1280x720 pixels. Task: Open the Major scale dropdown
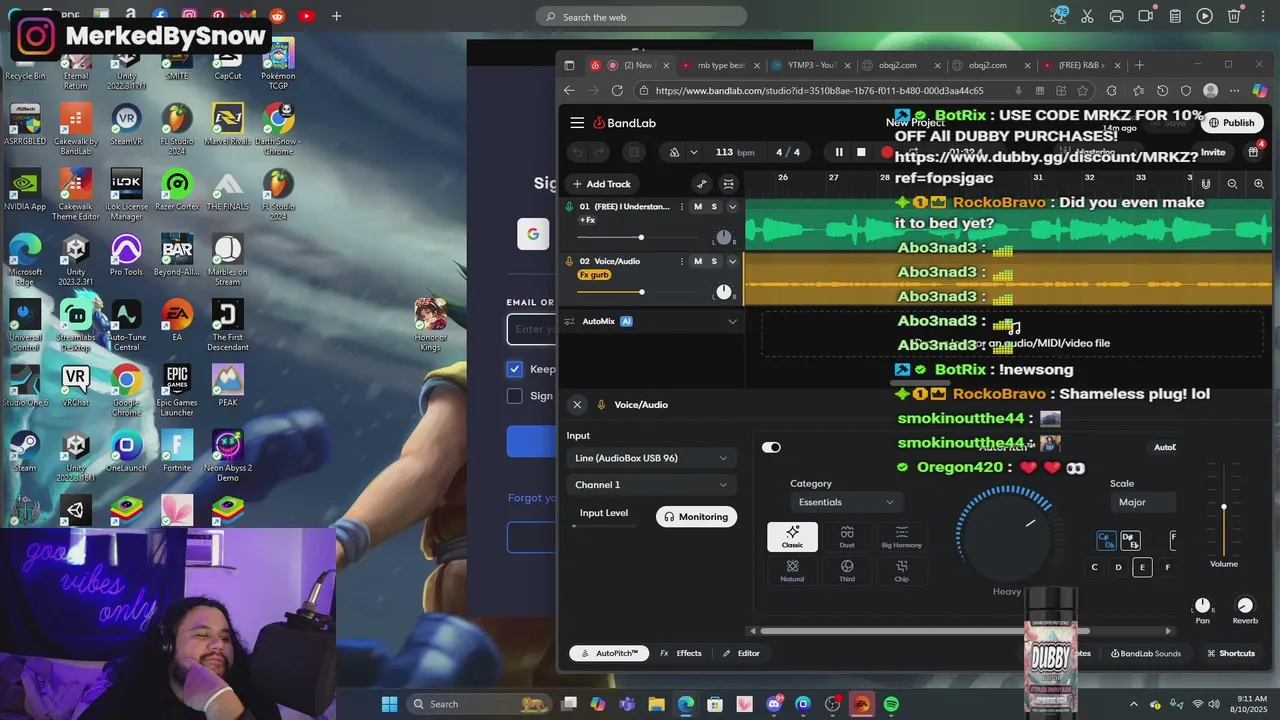(1143, 502)
